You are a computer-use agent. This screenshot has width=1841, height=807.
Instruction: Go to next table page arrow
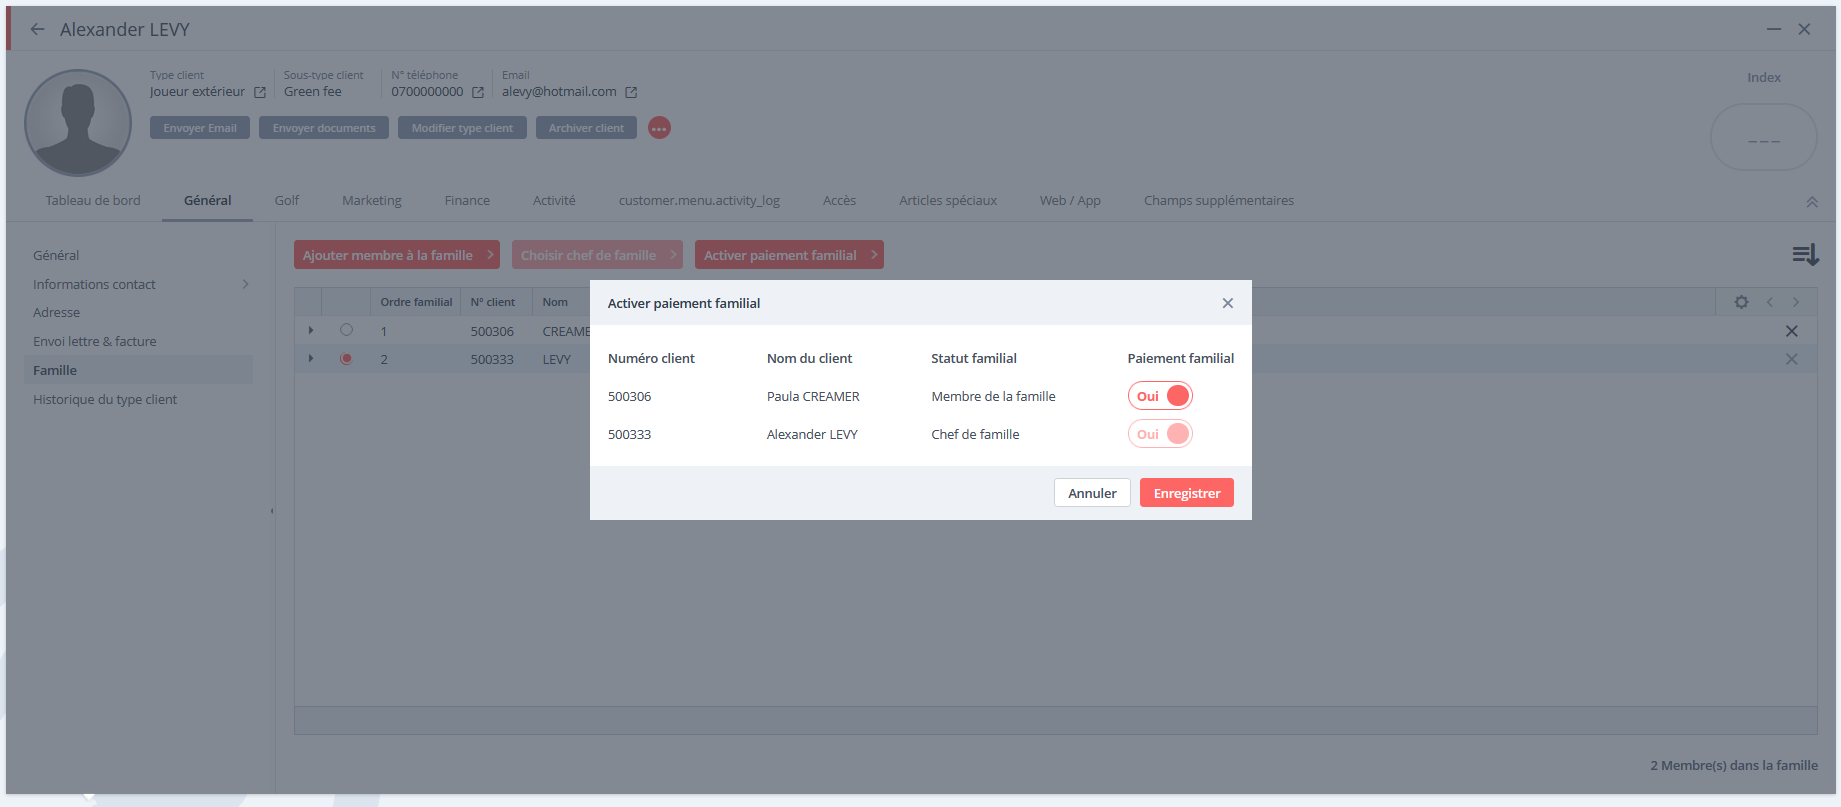click(x=1796, y=302)
